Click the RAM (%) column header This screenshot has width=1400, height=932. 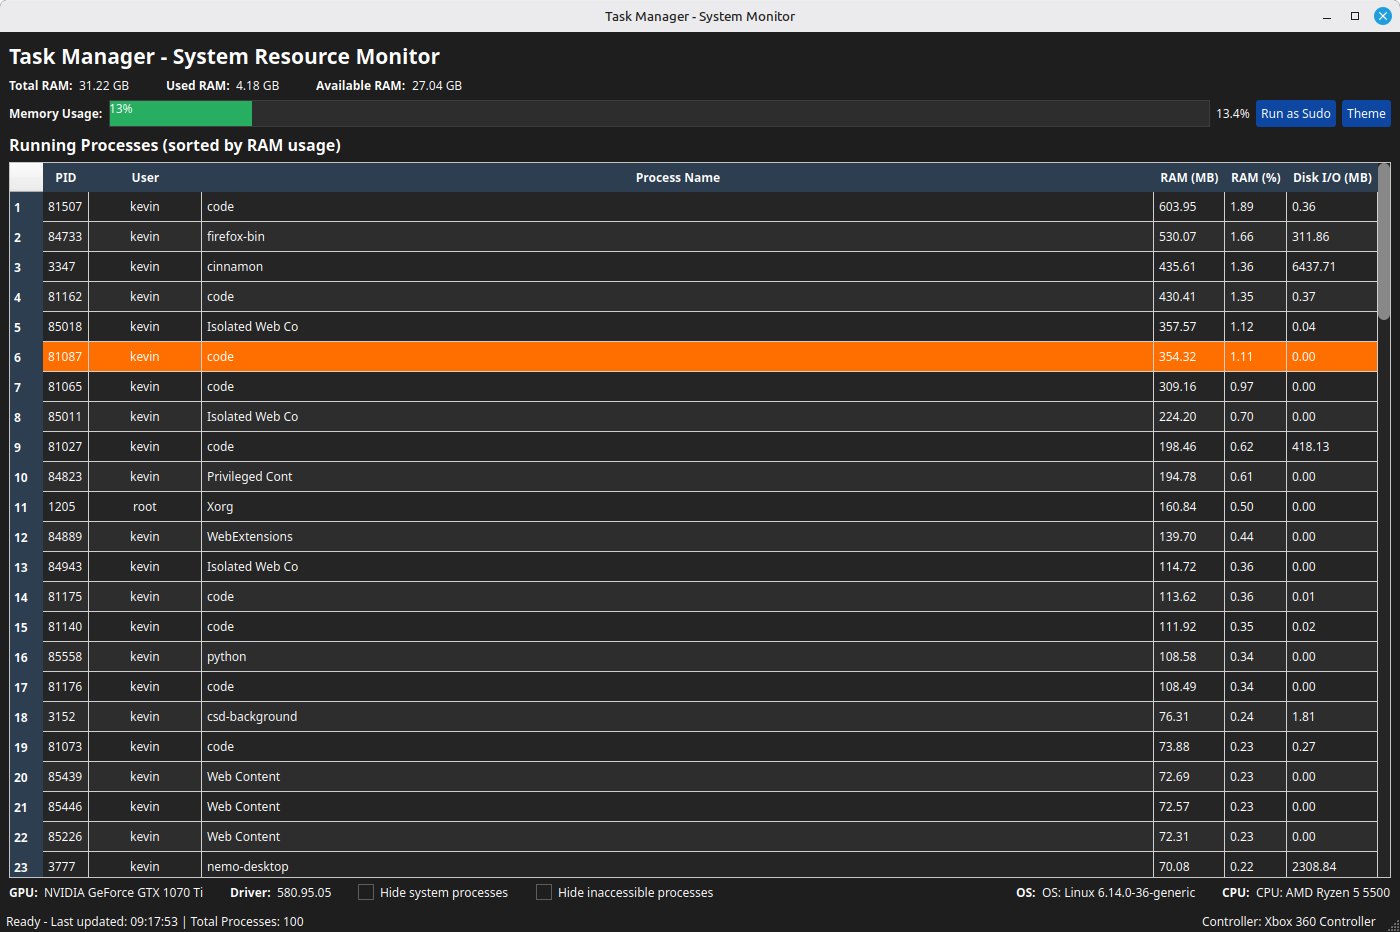(1255, 178)
